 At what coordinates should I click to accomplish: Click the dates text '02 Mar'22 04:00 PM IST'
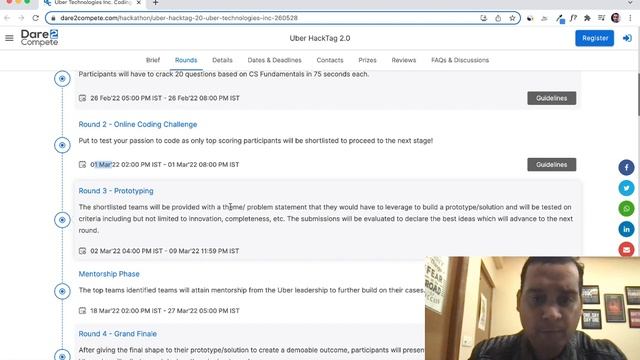[126, 251]
